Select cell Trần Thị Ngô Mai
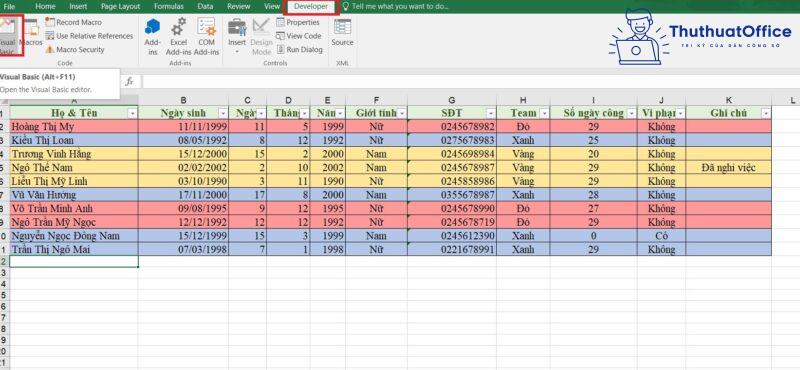The image size is (800, 370). click(x=74, y=250)
